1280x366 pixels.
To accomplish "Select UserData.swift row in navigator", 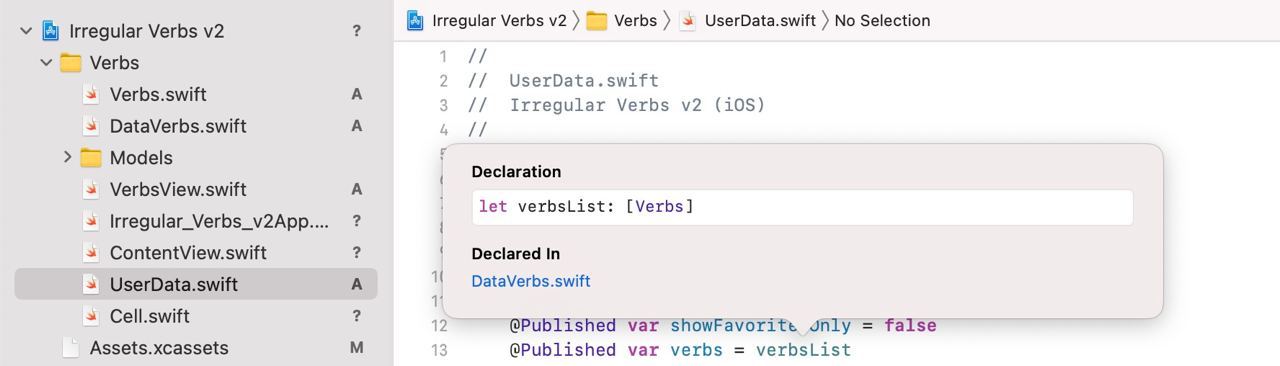I will click(x=196, y=284).
